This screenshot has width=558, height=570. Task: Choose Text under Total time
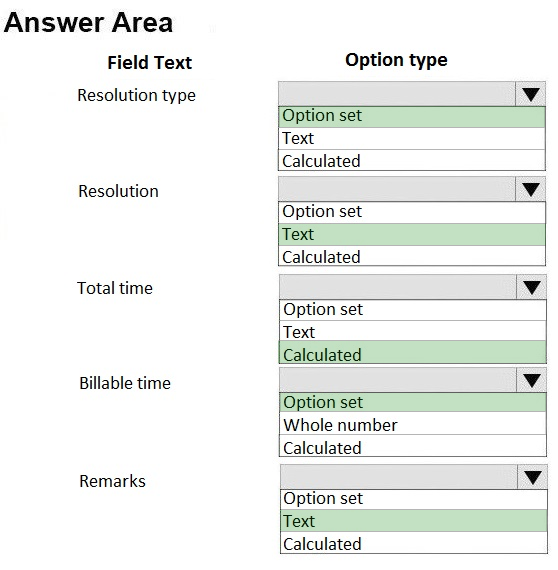tap(413, 331)
